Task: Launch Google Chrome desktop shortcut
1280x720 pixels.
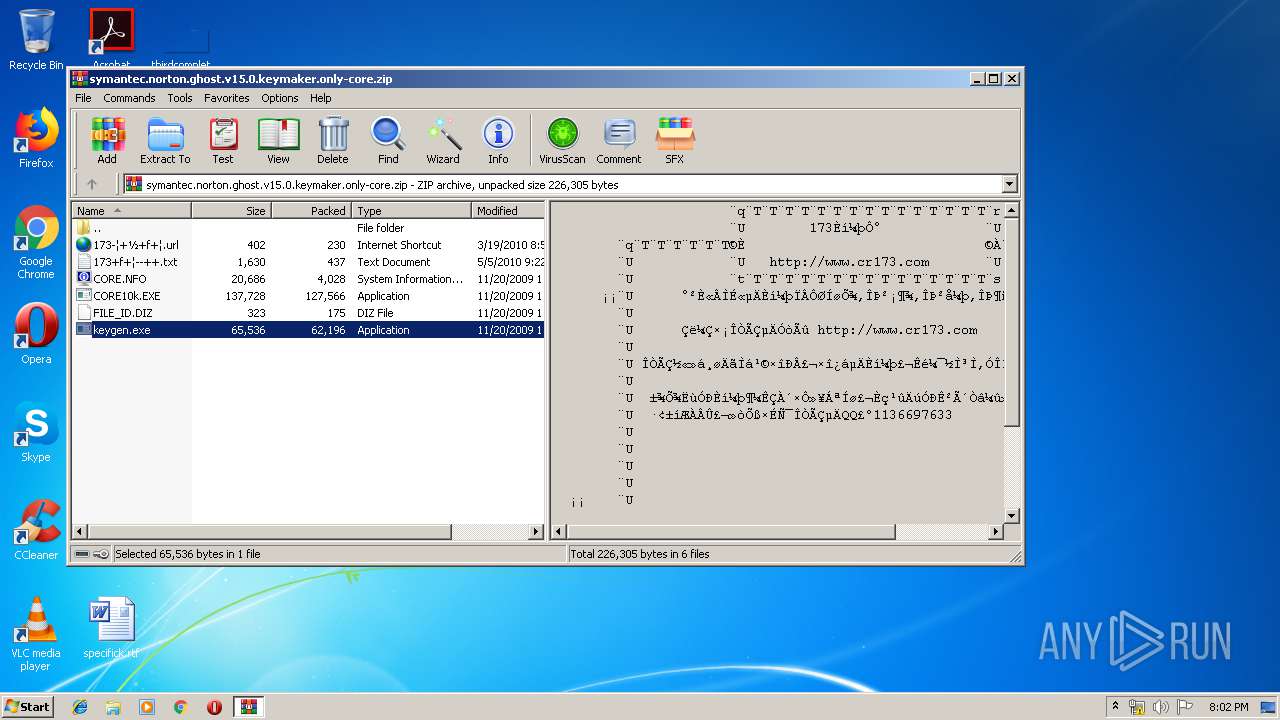Action: (36, 242)
